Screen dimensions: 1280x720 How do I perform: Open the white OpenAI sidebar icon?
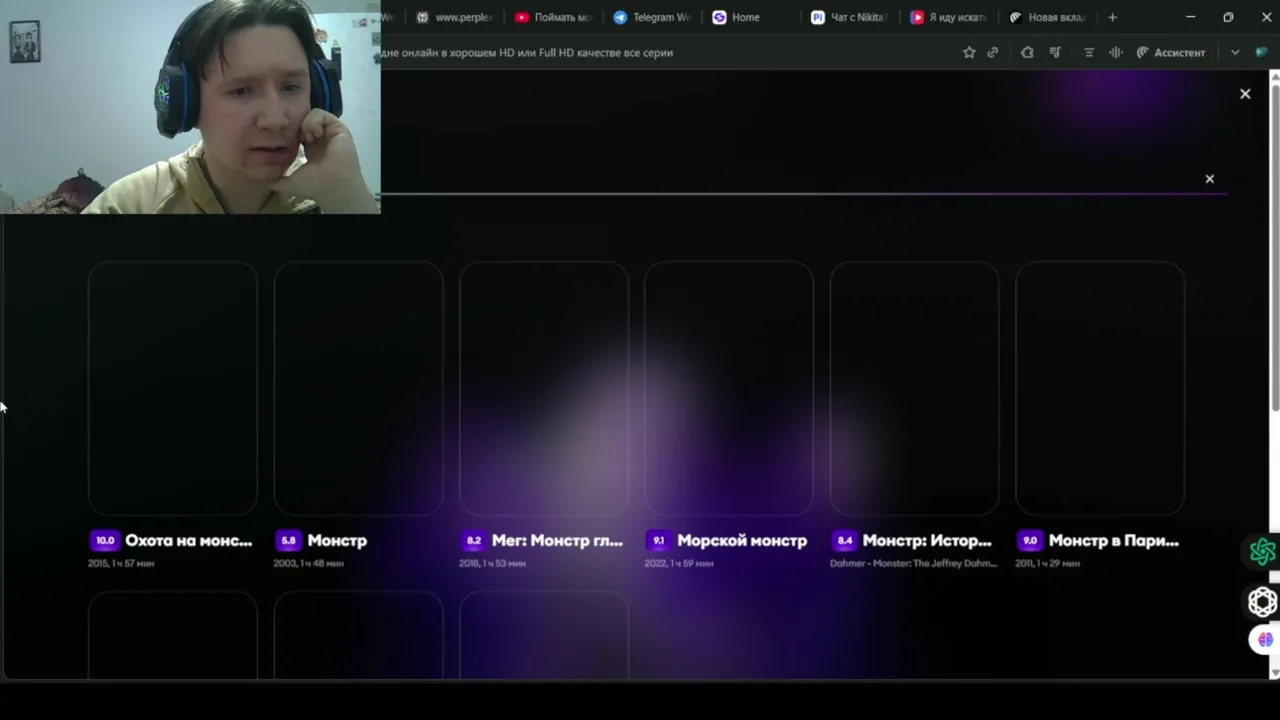pyautogui.click(x=1262, y=602)
